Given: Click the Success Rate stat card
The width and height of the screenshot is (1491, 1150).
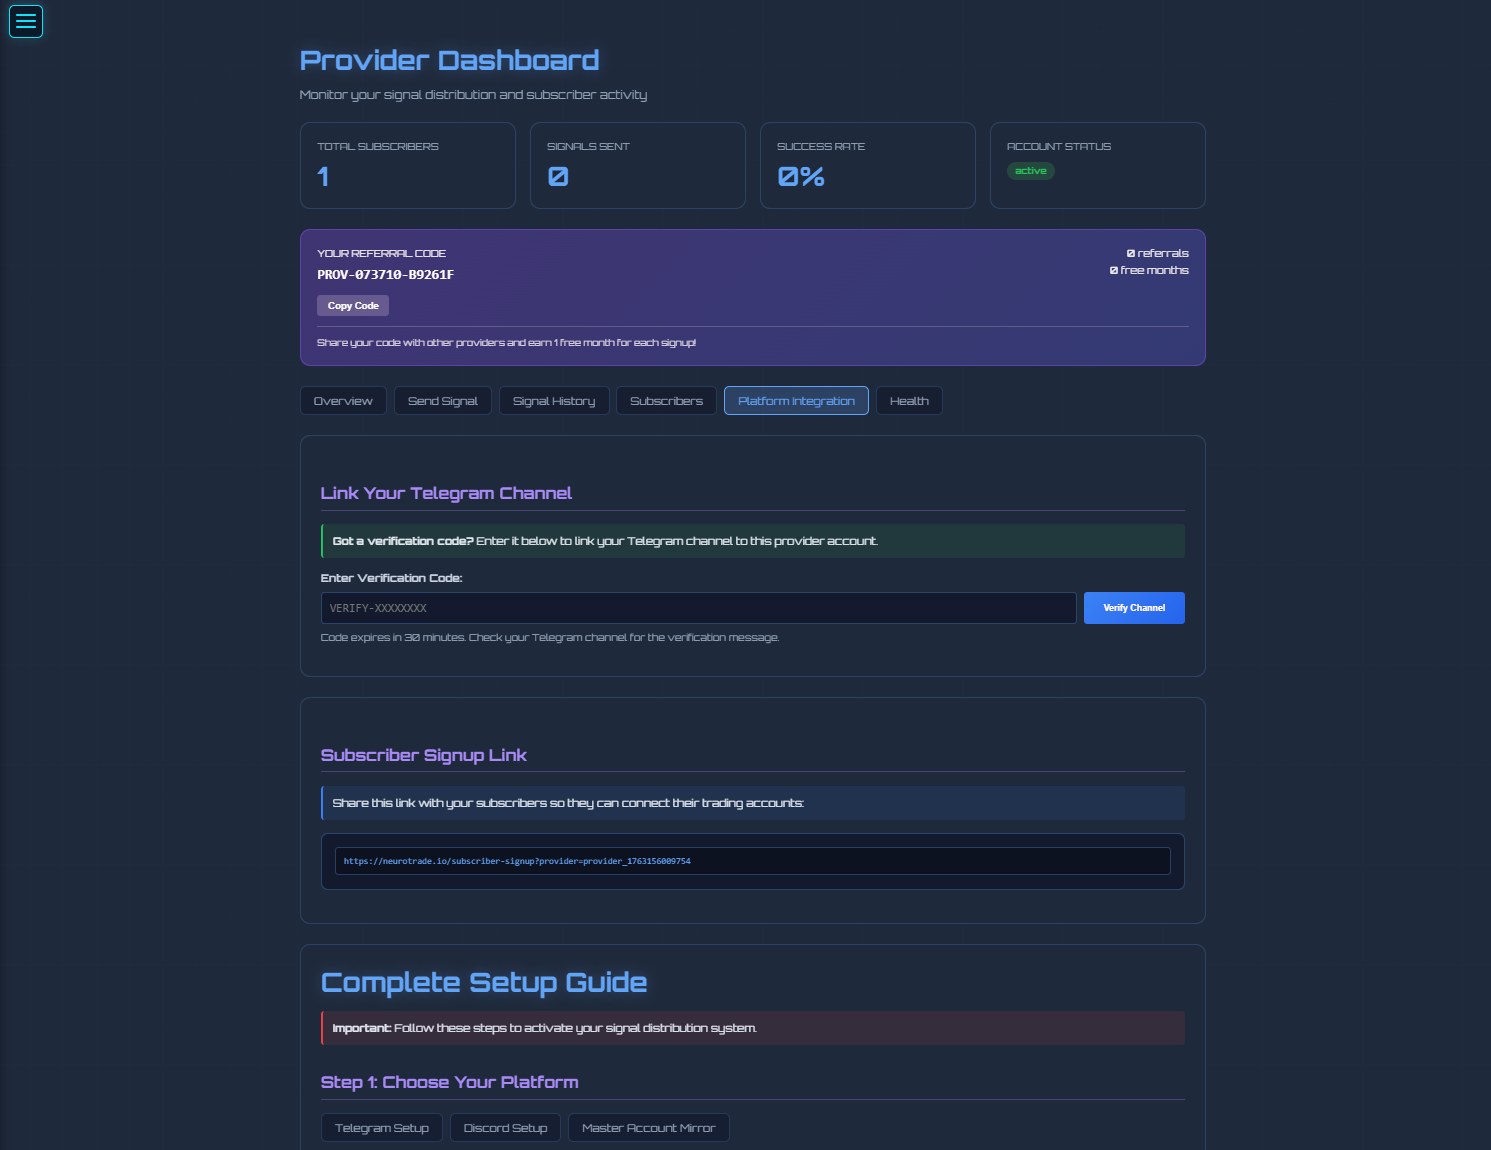Looking at the screenshot, I should point(867,165).
